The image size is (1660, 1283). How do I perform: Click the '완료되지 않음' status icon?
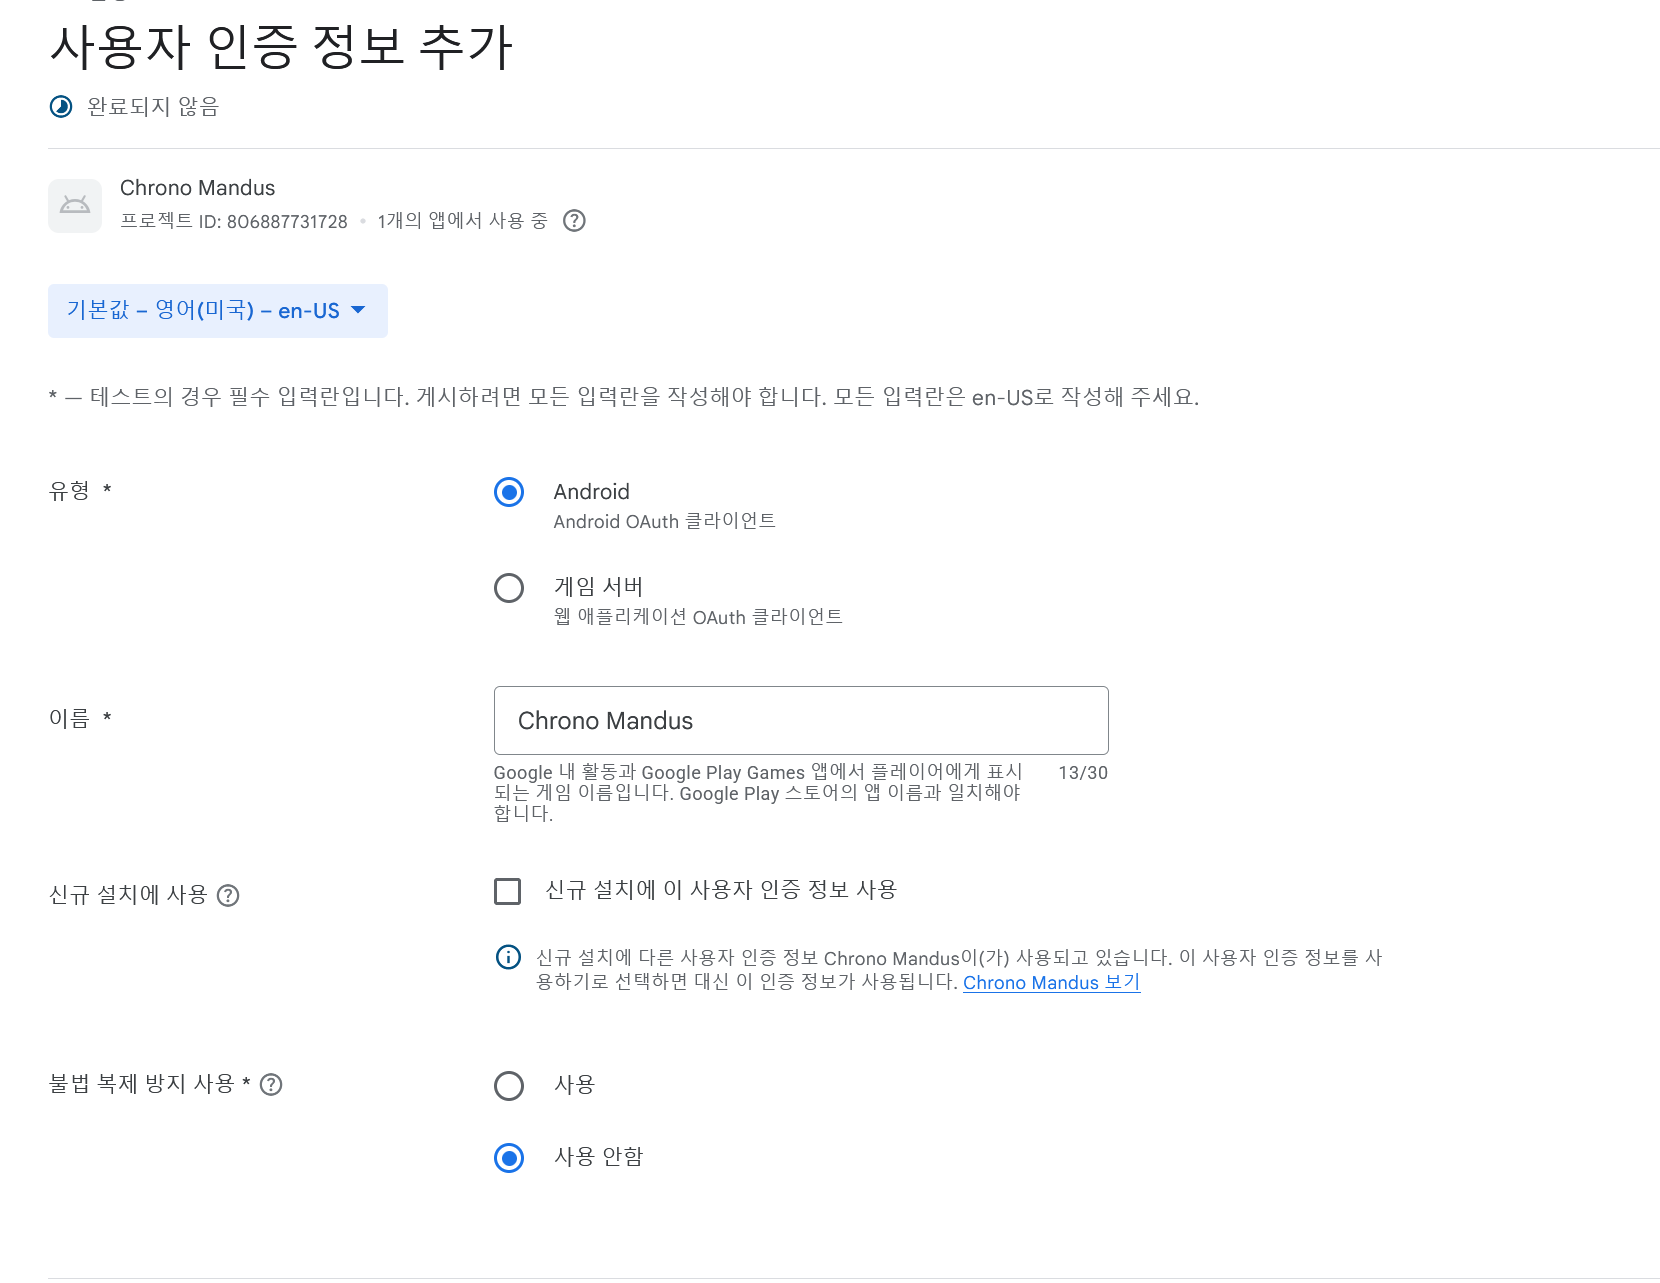[x=61, y=107]
